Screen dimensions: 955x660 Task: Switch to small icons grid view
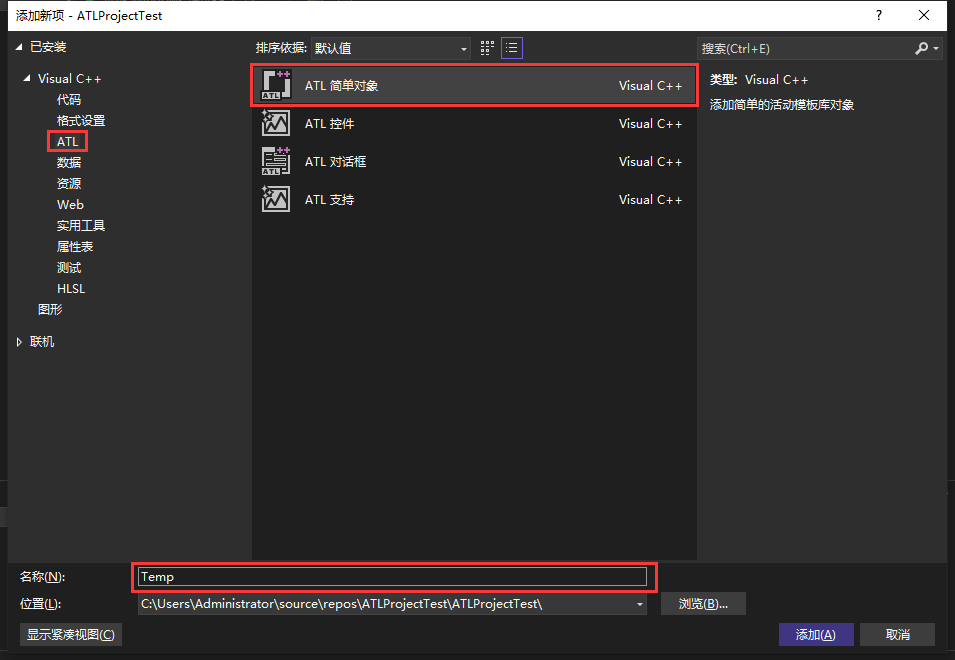pyautogui.click(x=487, y=48)
